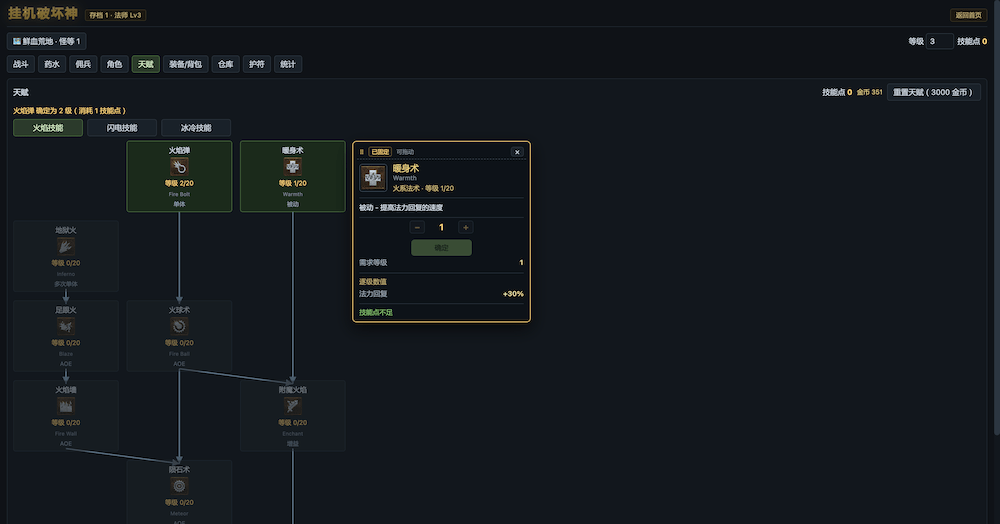Open the 角色 character tab
This screenshot has height=524, width=1000.
pyautogui.click(x=115, y=64)
